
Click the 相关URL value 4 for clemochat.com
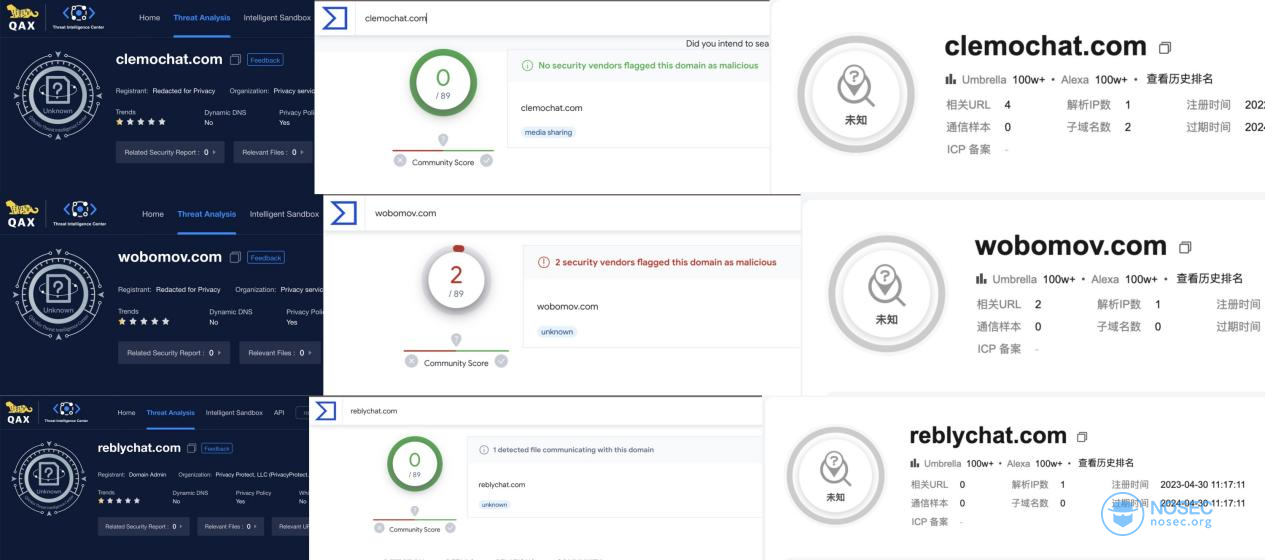(1007, 105)
